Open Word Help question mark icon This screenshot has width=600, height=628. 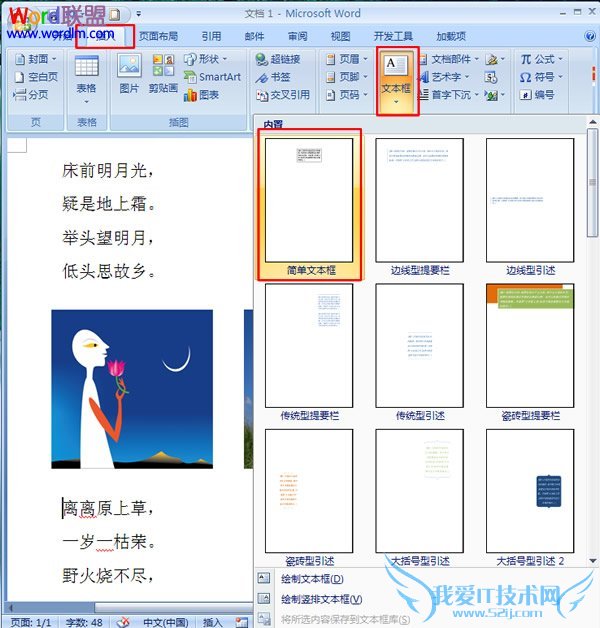pos(589,36)
